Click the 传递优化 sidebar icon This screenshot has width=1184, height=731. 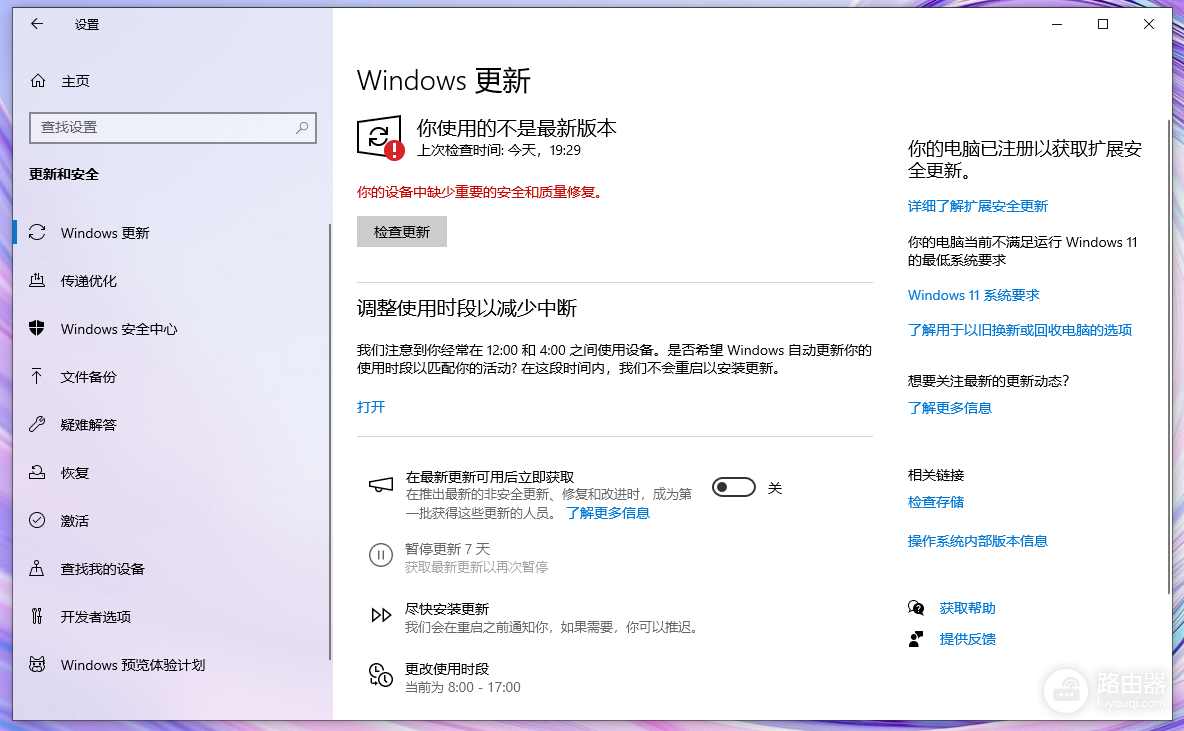(37, 281)
